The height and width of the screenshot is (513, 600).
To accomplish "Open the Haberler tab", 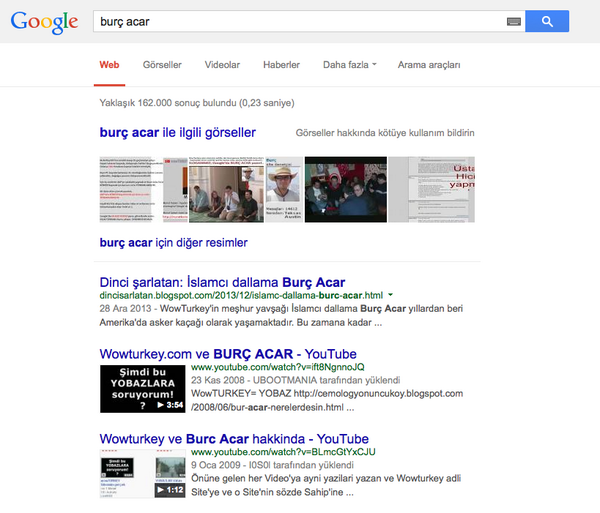I will pos(281,65).
